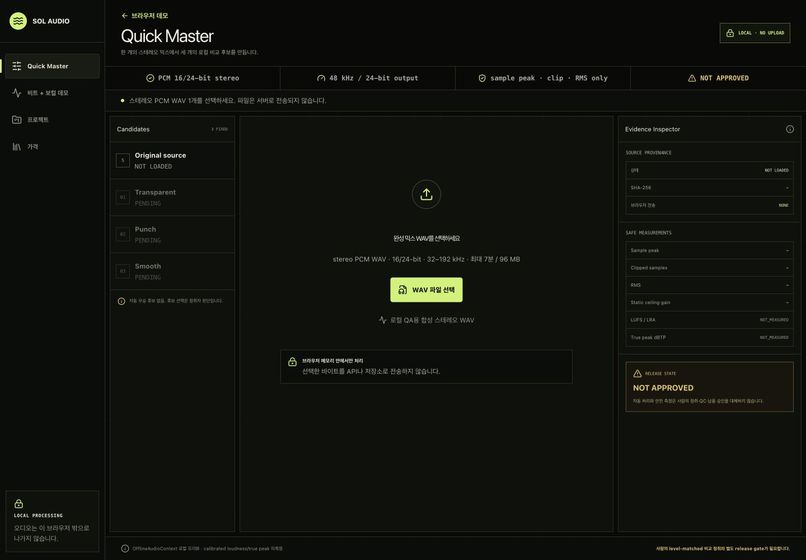Click the SHA-256 provenance row
806x560 pixels.
tap(709, 188)
